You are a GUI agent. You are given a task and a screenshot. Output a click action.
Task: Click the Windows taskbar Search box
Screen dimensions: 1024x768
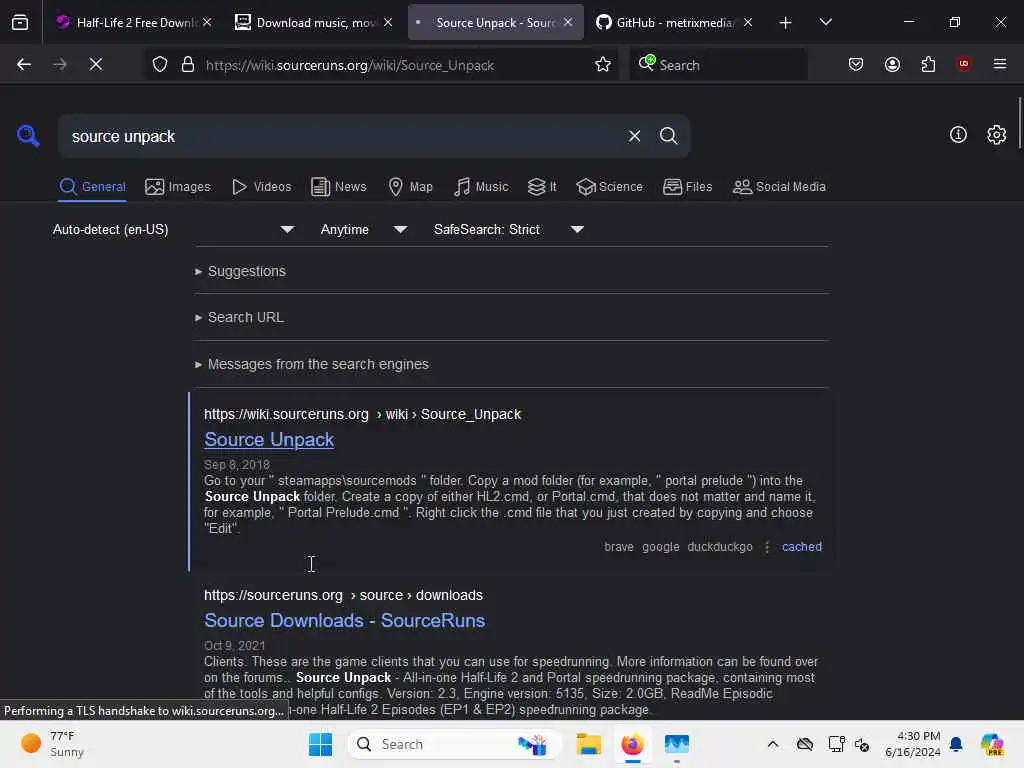coord(455,744)
